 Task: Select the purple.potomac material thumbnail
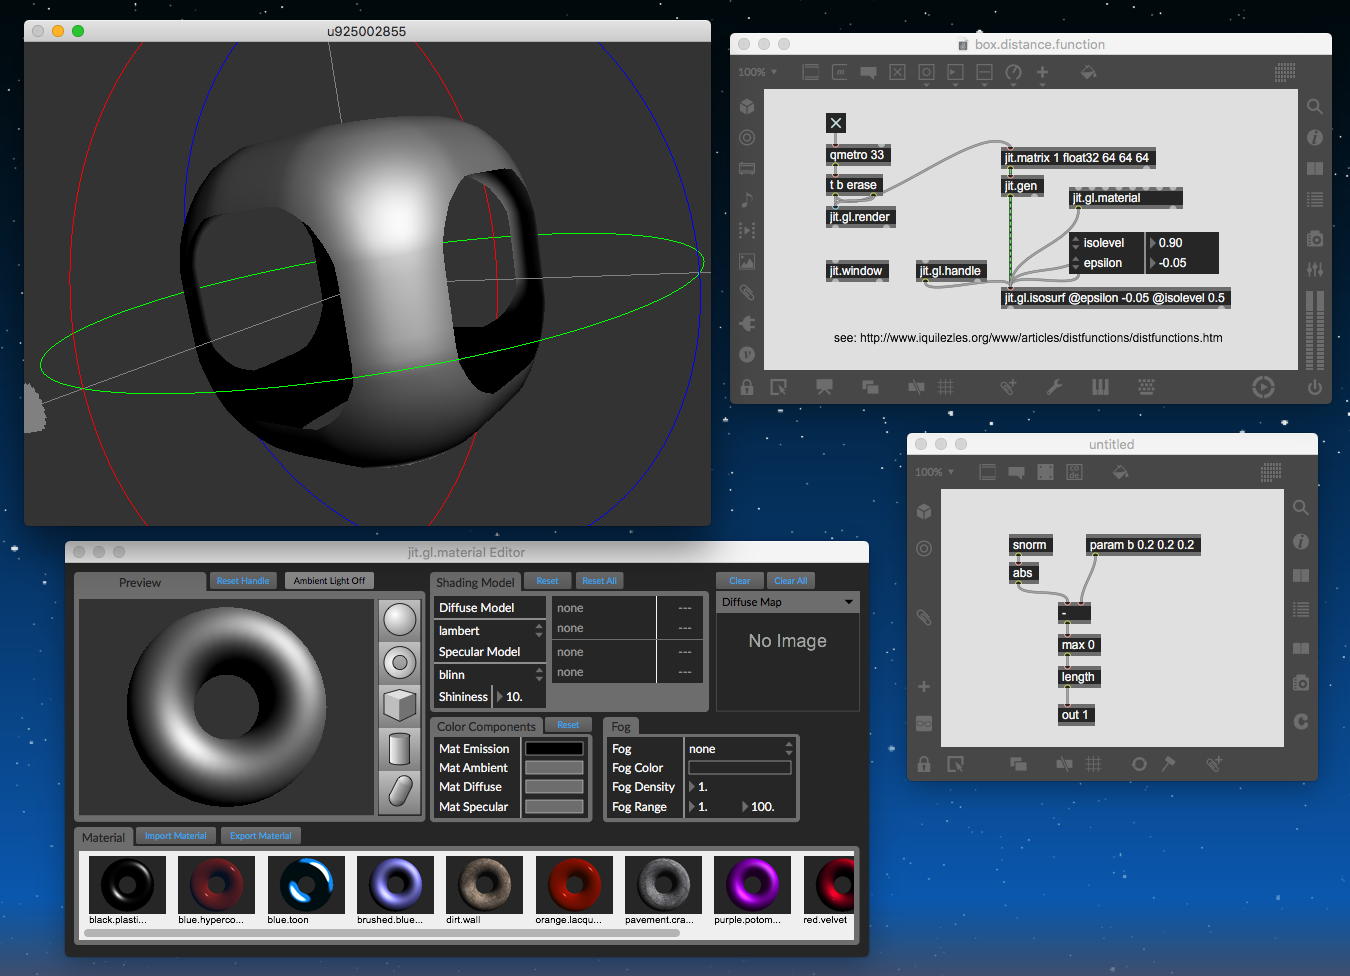coord(752,884)
